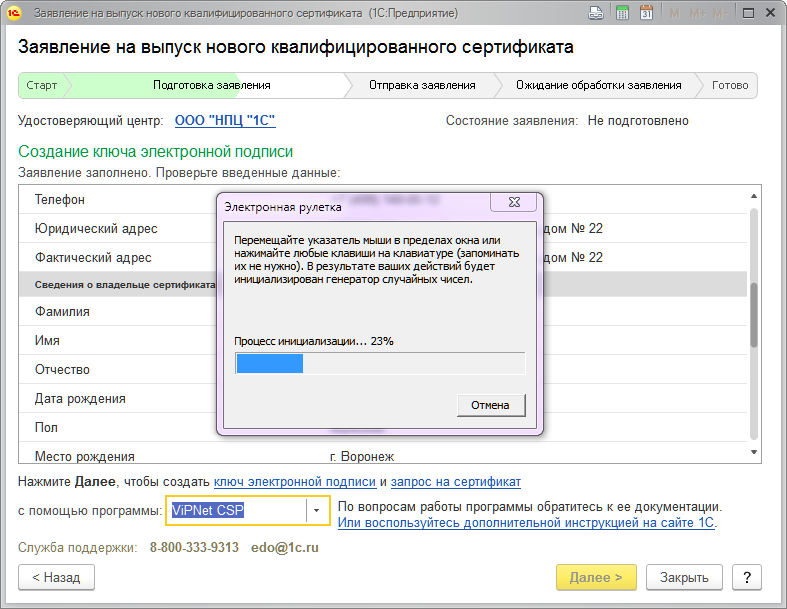Open the calculator icon in title bar
787x609 pixels.
pyautogui.click(x=622, y=13)
